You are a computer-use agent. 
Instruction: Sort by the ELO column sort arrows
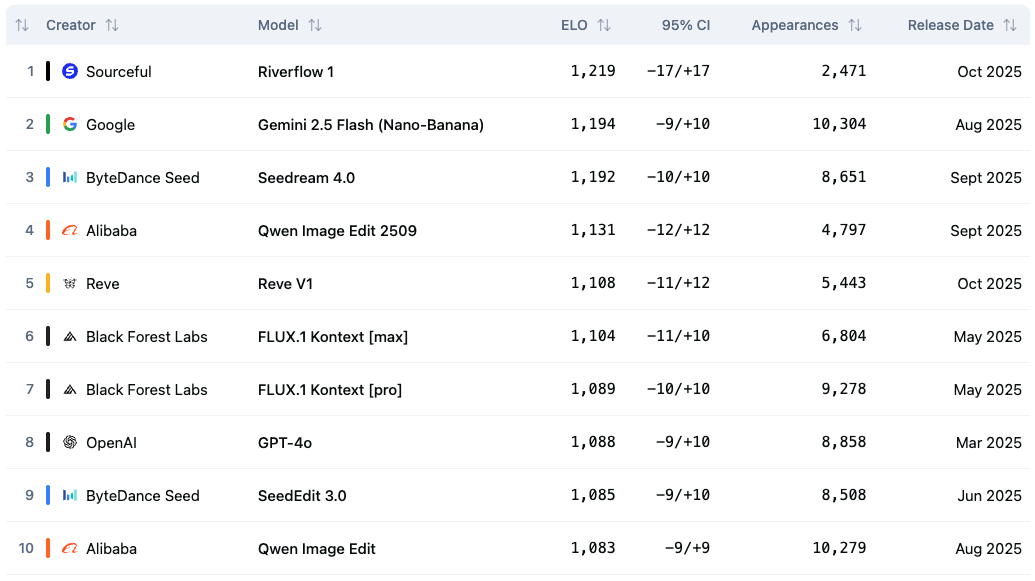tap(604, 25)
